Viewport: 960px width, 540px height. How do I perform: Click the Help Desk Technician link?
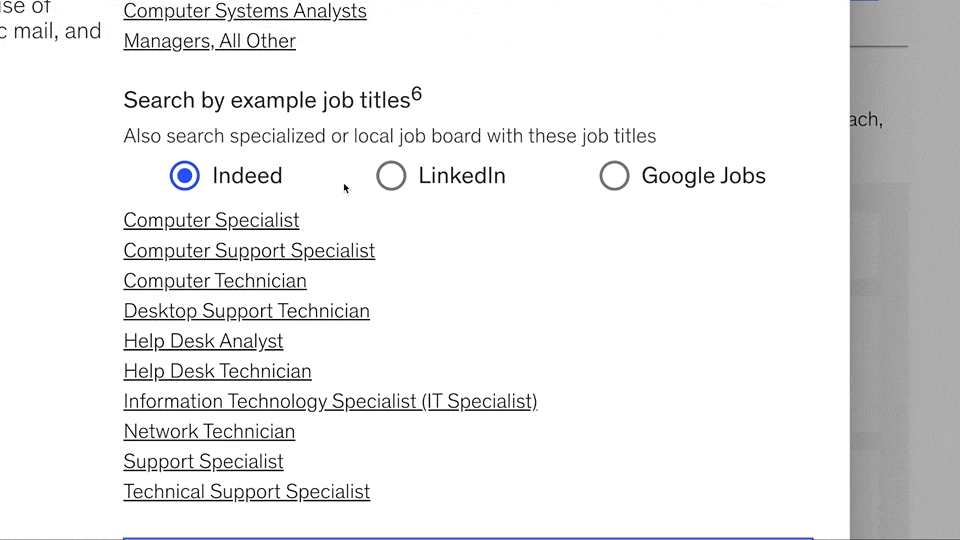(217, 371)
